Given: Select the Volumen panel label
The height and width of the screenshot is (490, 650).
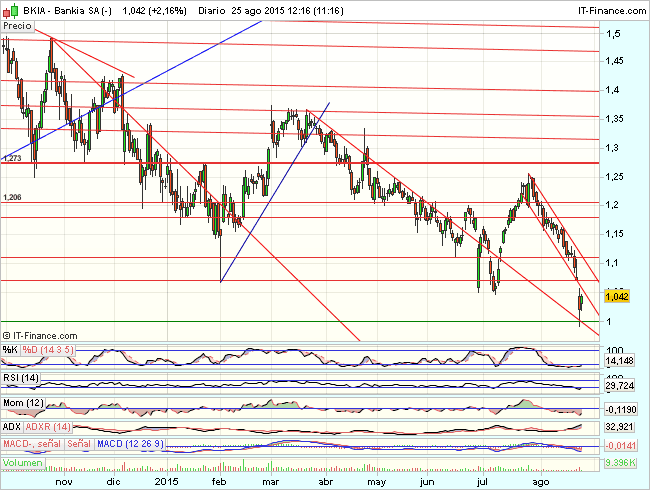Looking at the screenshot, I should pyautogui.click(x=23, y=463).
